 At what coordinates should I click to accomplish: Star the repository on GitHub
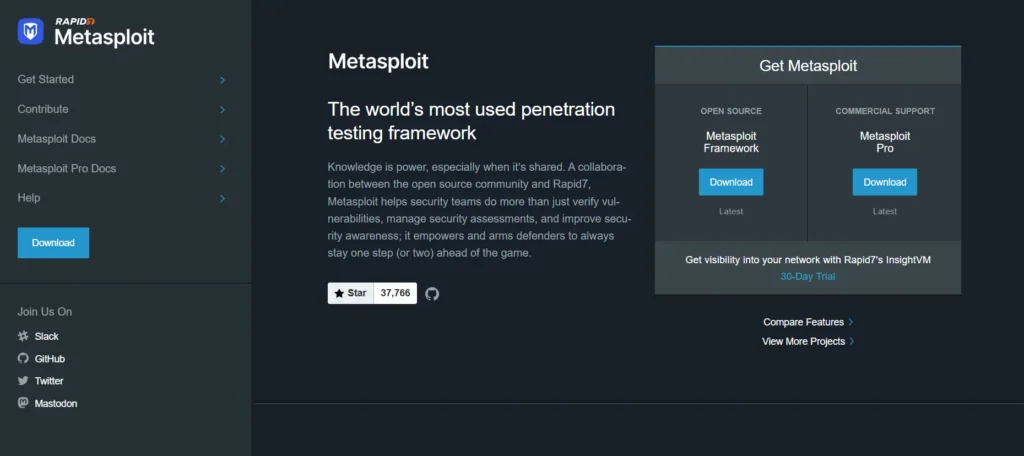coord(351,293)
